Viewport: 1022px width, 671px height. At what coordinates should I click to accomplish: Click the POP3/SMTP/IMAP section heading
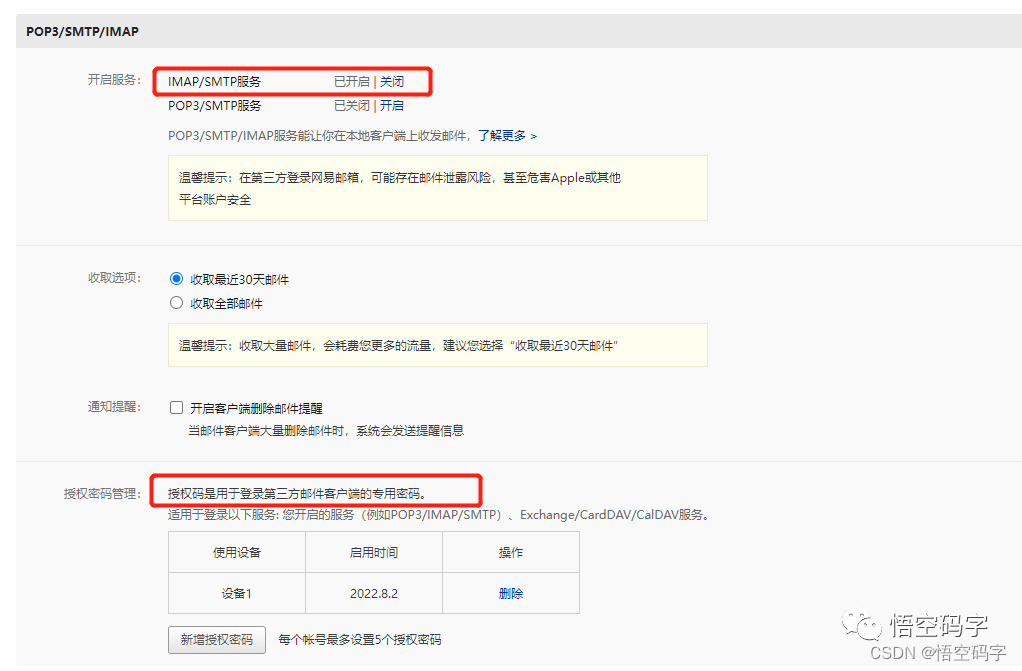[x=82, y=31]
